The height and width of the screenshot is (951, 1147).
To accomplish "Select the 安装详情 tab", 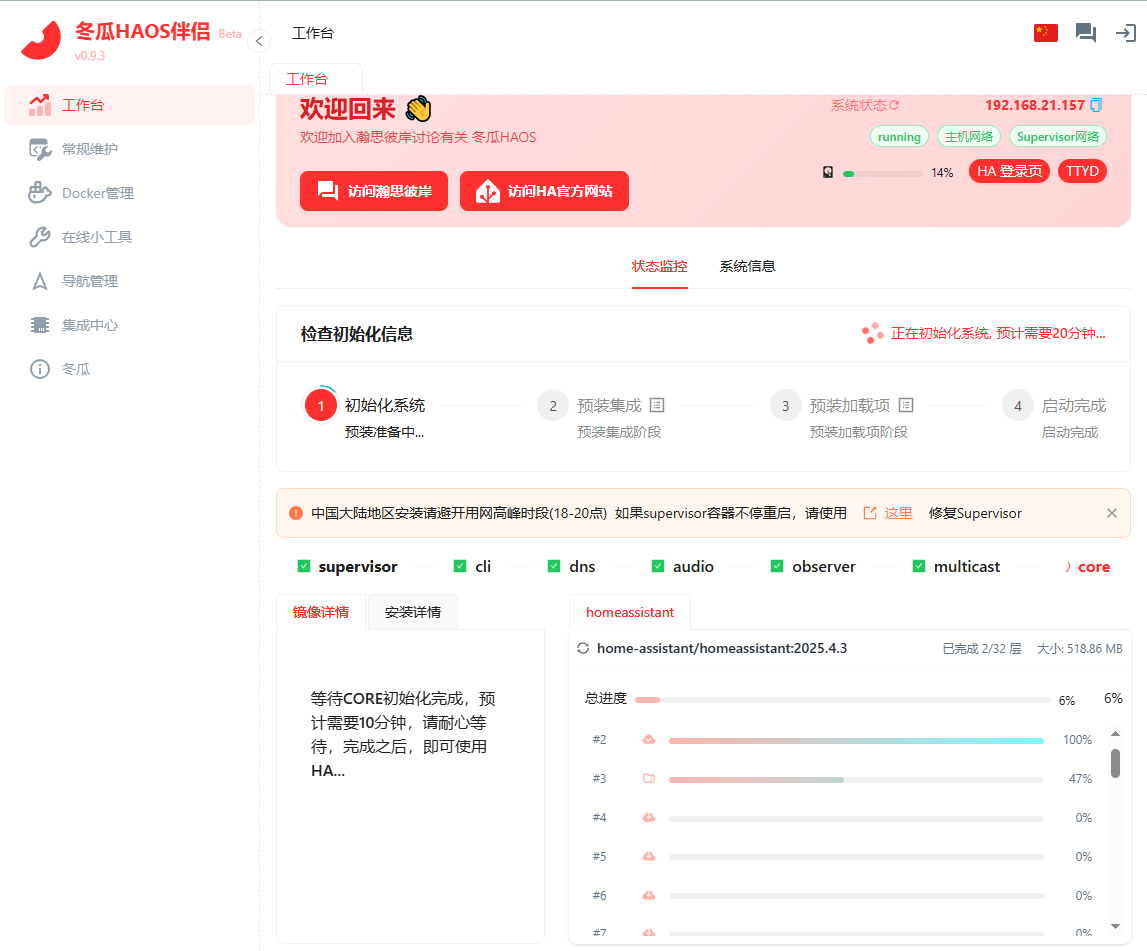I will point(413,612).
